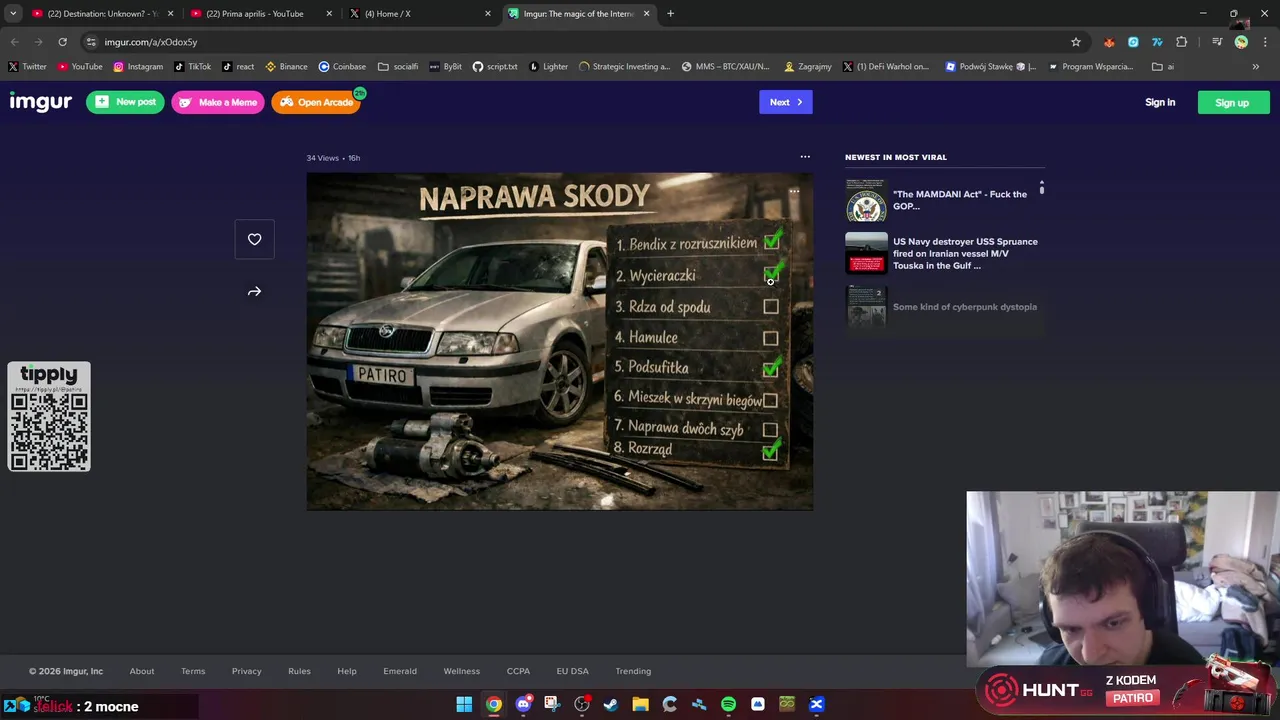The image size is (1280, 720).
Task: Expand the ai bookmarks folder
Action: (1163, 67)
